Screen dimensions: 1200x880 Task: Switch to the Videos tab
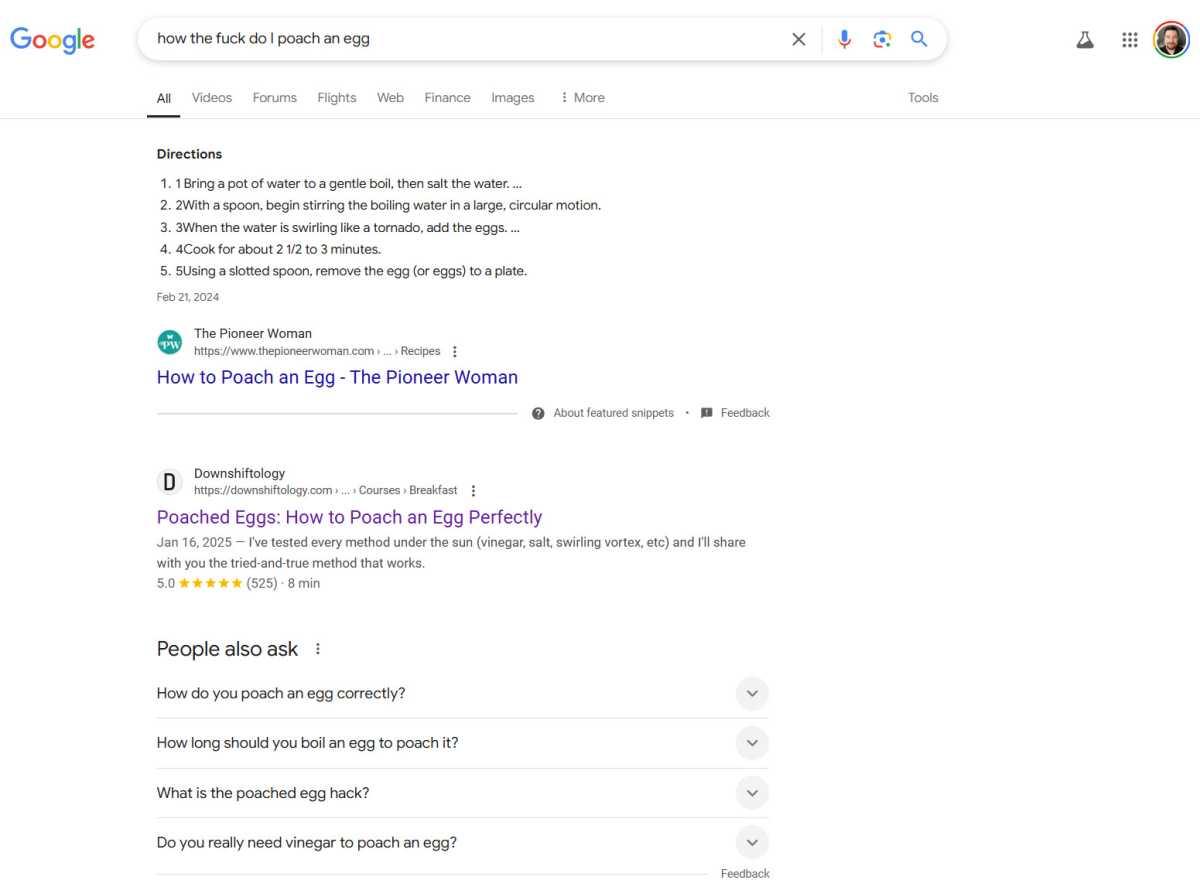211,97
